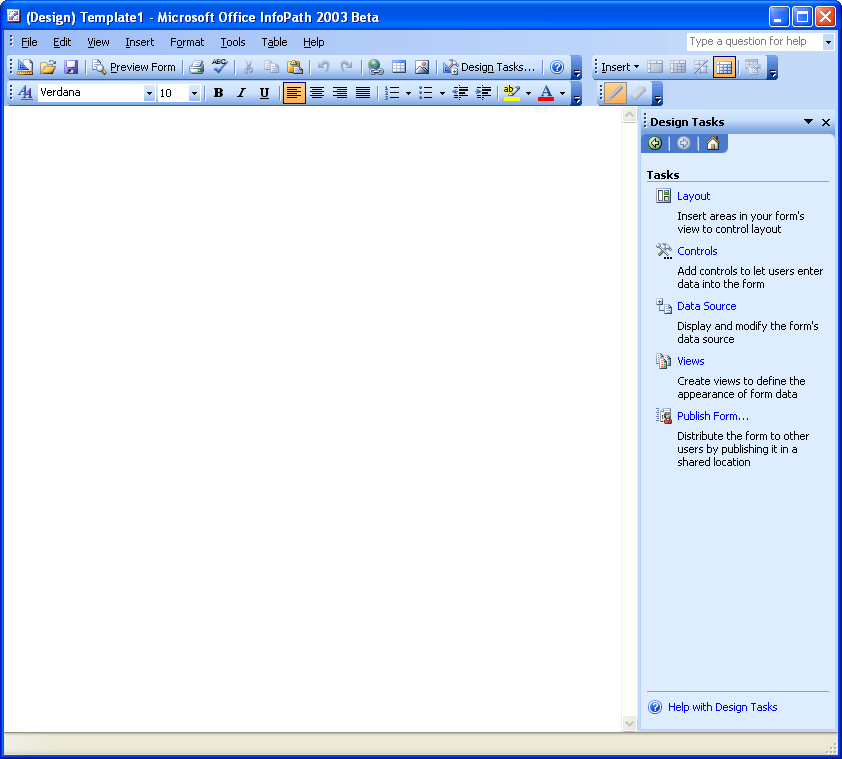Open the Design Tasks pane dropdown arrow

[x=808, y=121]
